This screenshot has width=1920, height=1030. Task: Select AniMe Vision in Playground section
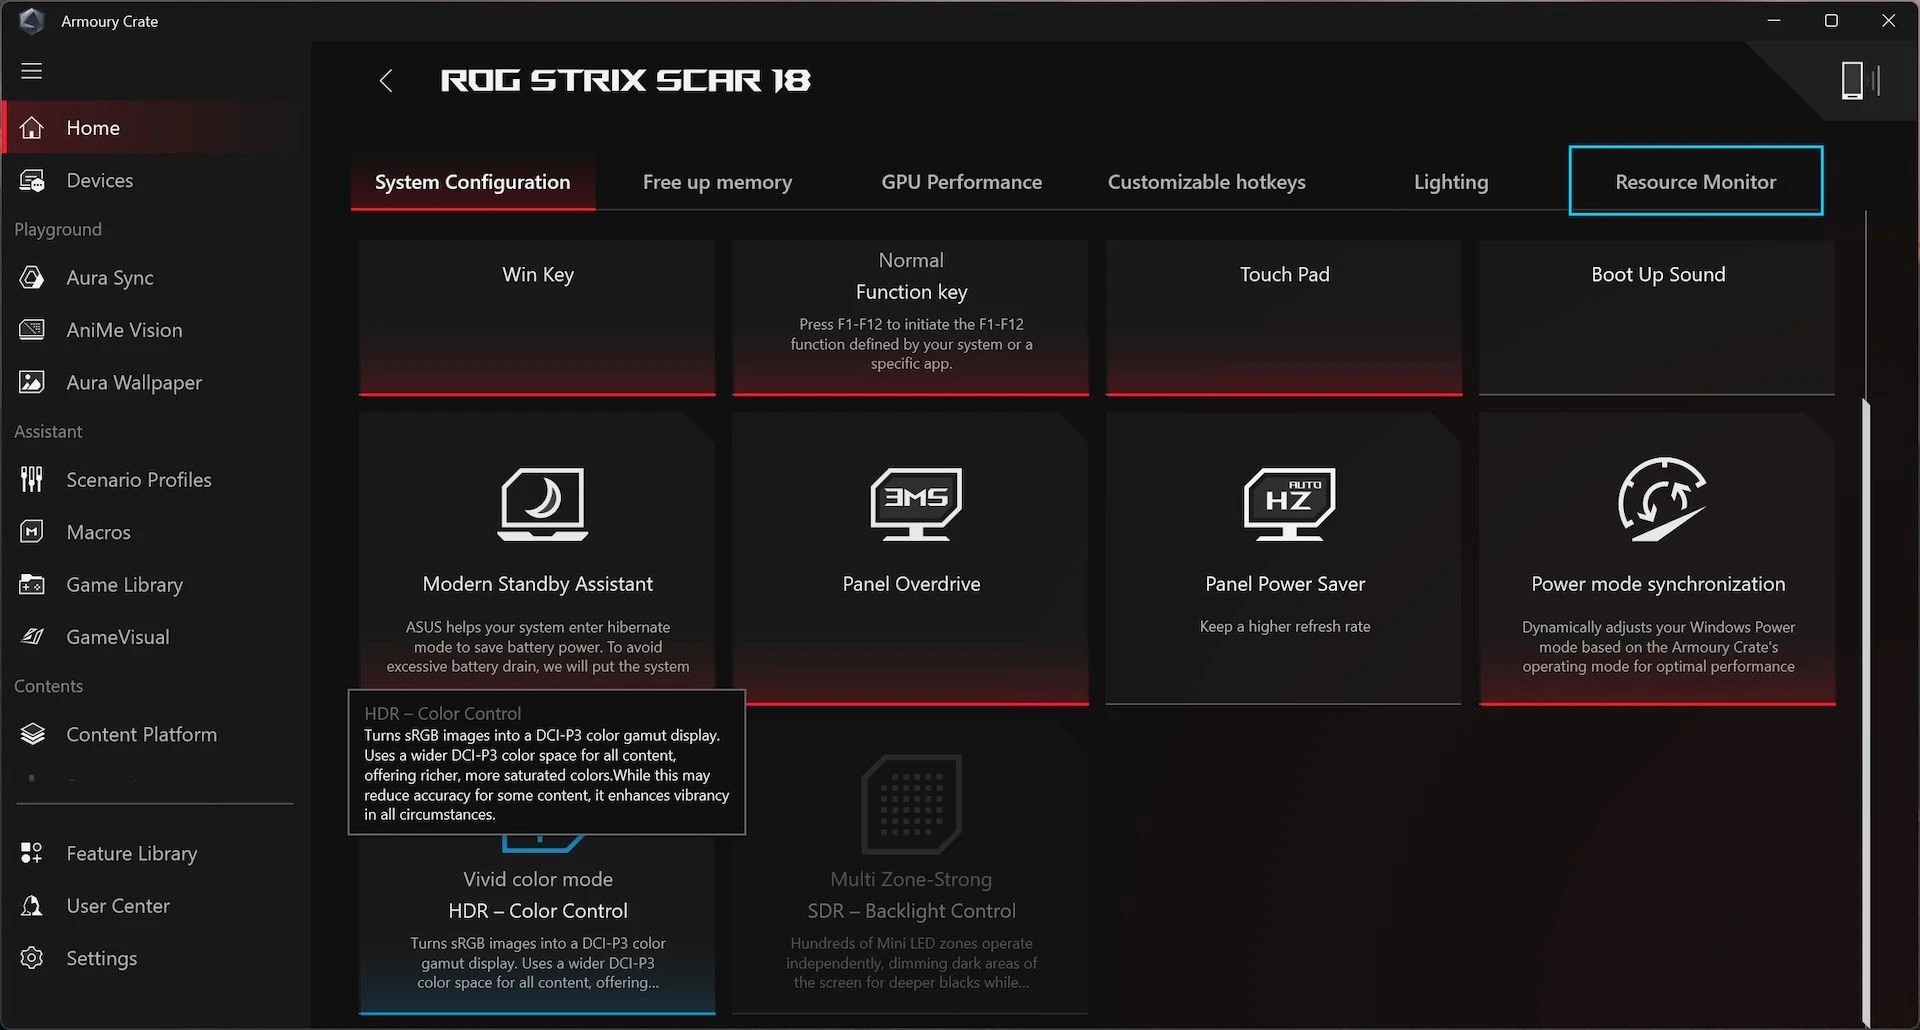pyautogui.click(x=123, y=329)
